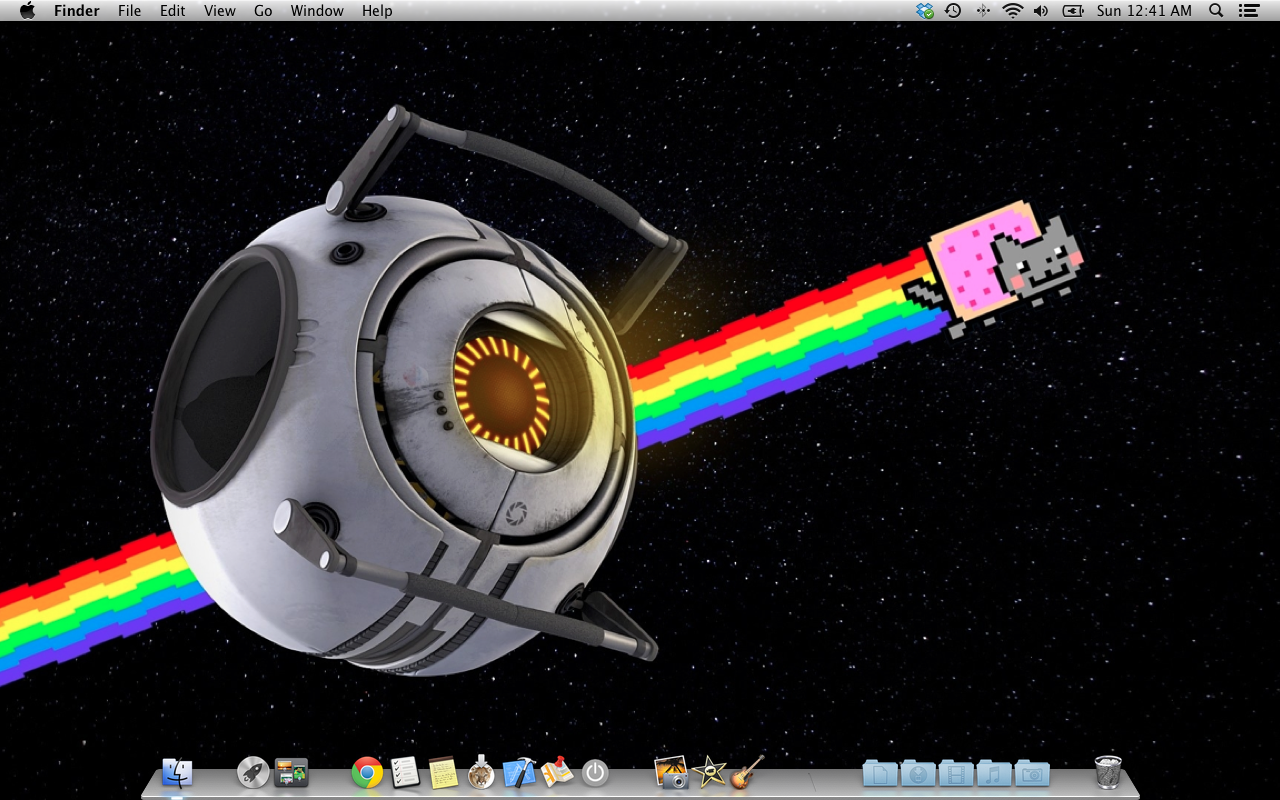Open the Apple menu
The height and width of the screenshot is (800, 1280).
27,11
